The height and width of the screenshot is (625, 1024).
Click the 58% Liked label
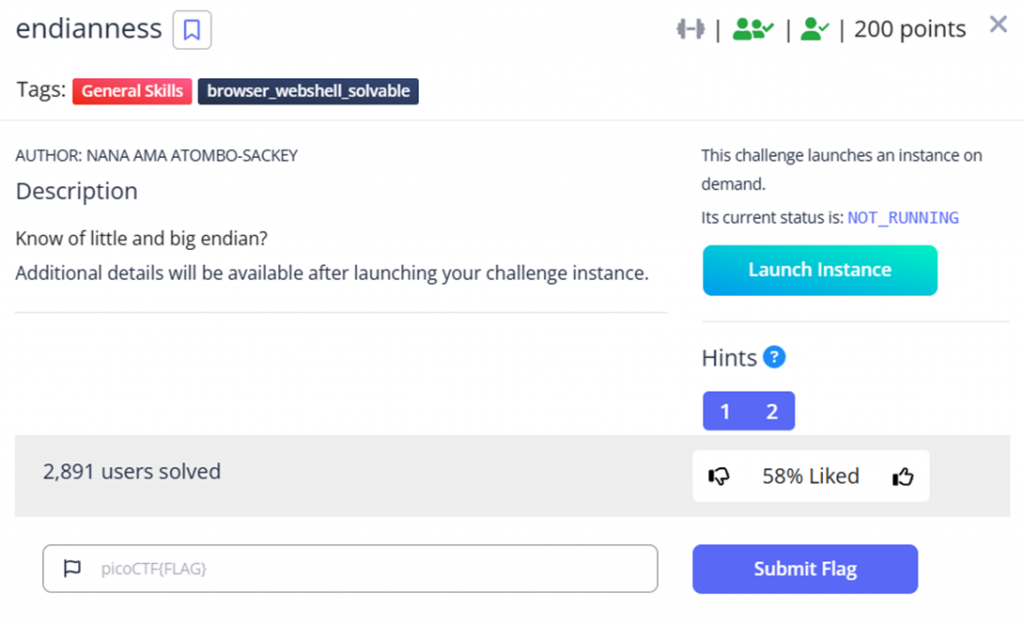coord(810,476)
